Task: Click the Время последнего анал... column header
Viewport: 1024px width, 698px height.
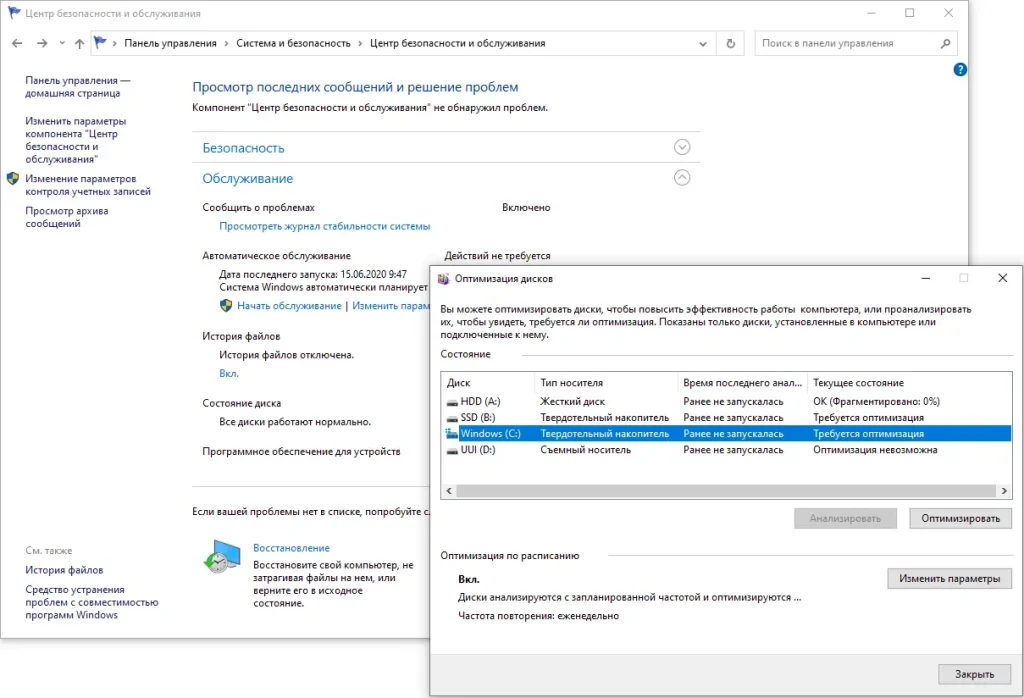Action: click(743, 383)
